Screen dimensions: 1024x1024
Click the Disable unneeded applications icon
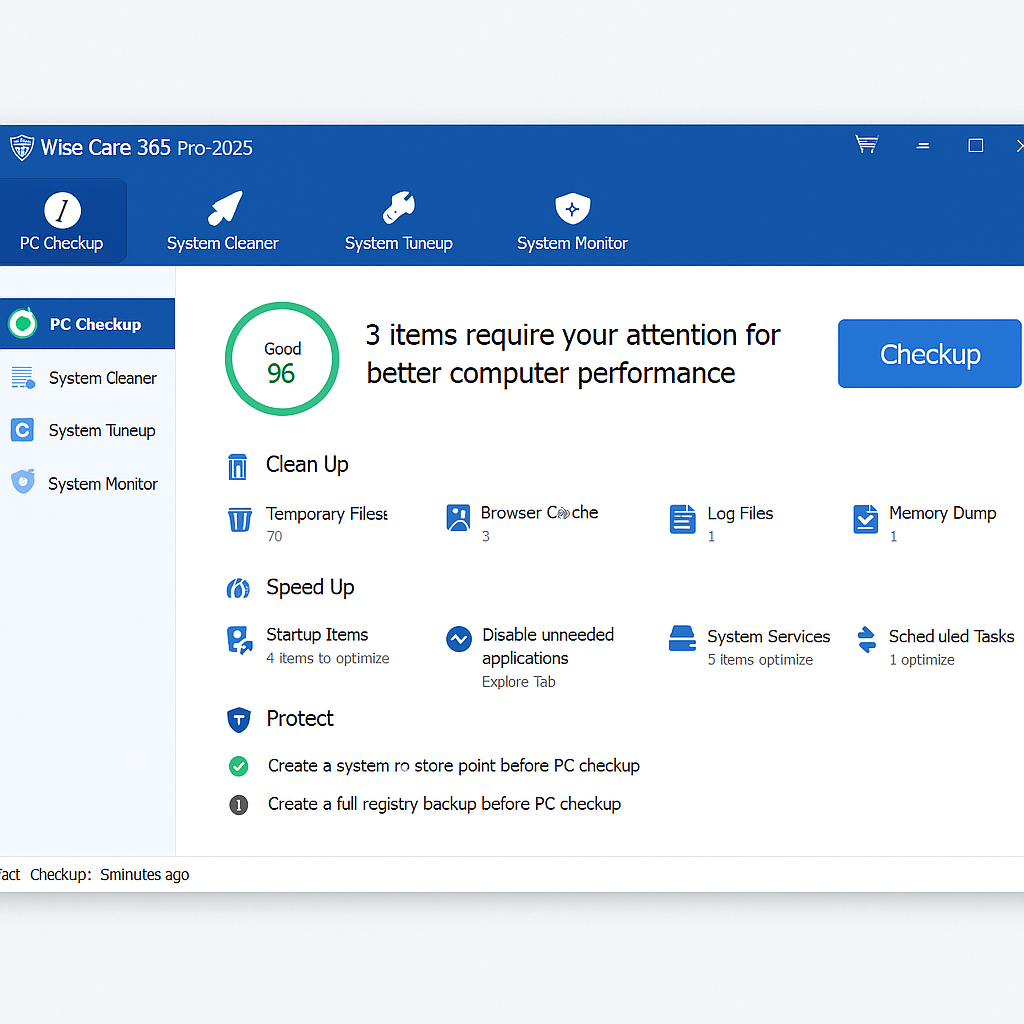coord(458,638)
